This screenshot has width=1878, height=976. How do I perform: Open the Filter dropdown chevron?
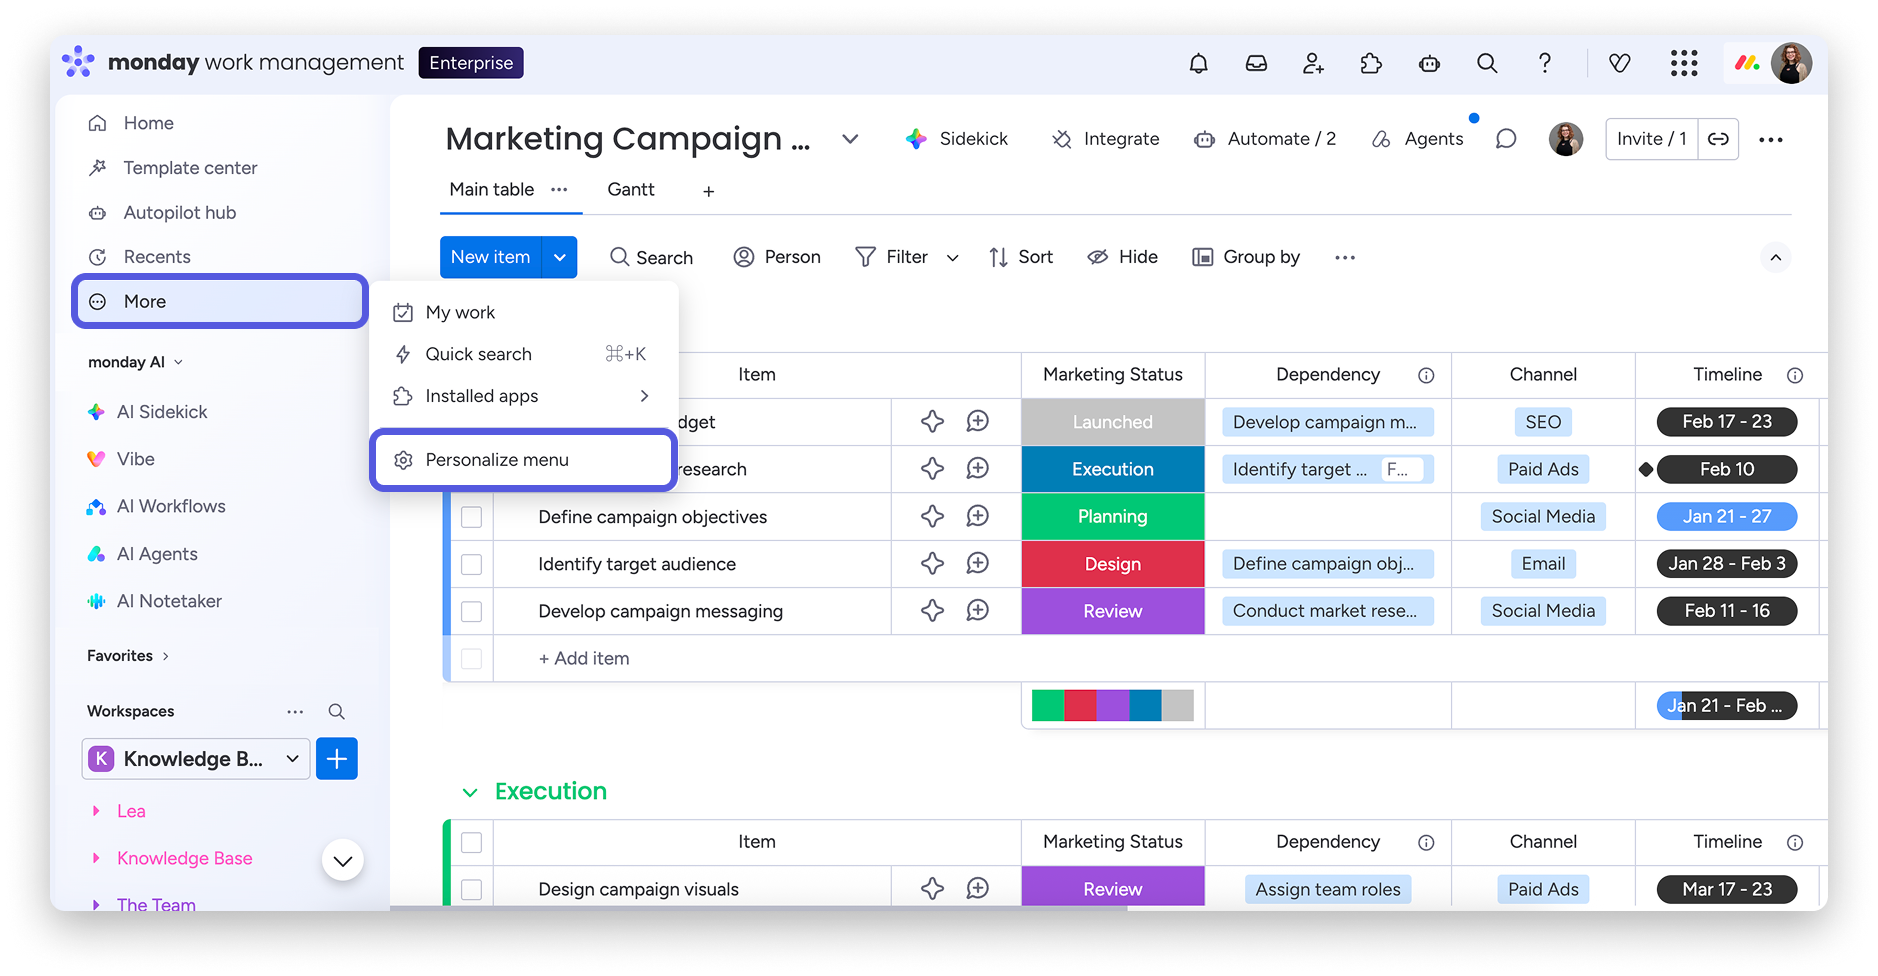point(953,258)
